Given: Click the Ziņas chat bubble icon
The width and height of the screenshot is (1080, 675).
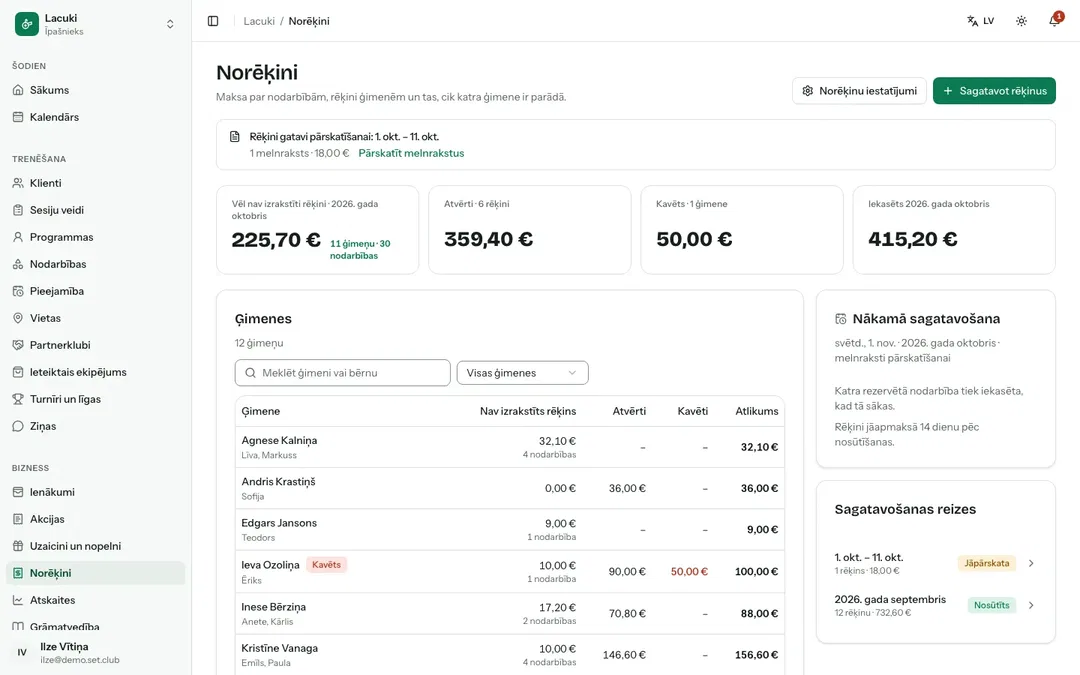Looking at the screenshot, I should [x=18, y=426].
